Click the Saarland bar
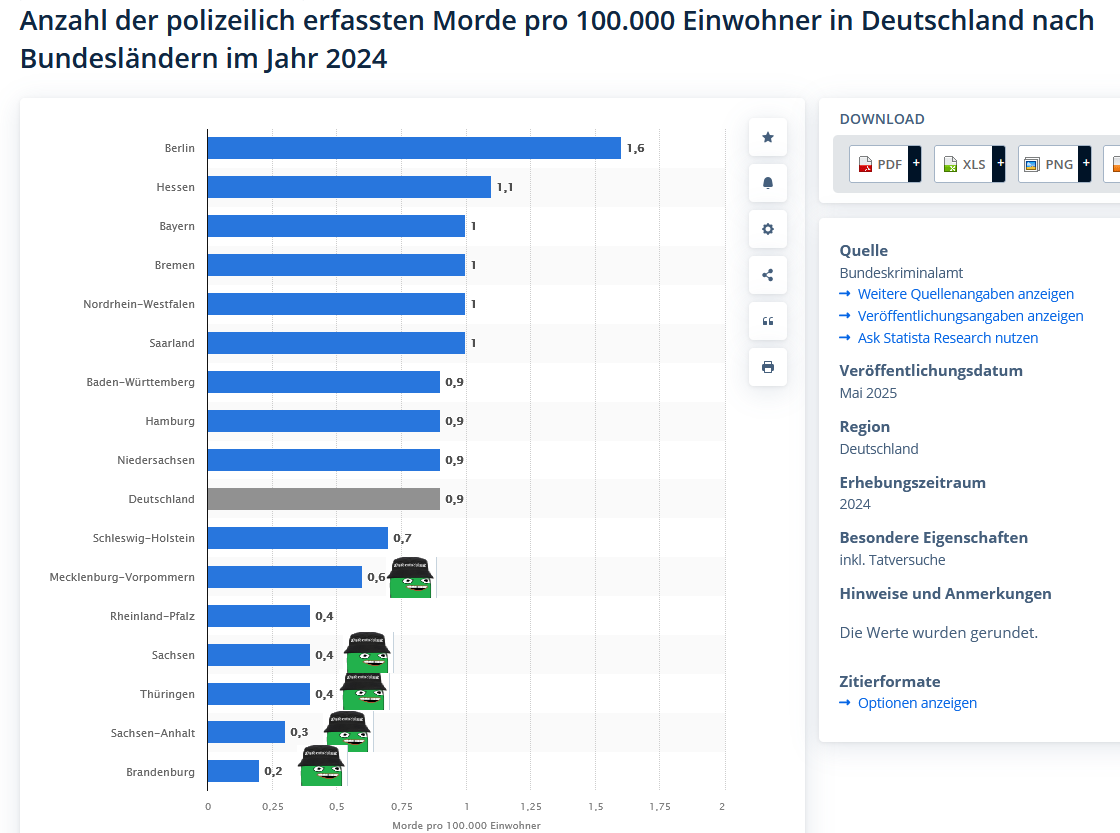1120x833 pixels. (x=336, y=343)
